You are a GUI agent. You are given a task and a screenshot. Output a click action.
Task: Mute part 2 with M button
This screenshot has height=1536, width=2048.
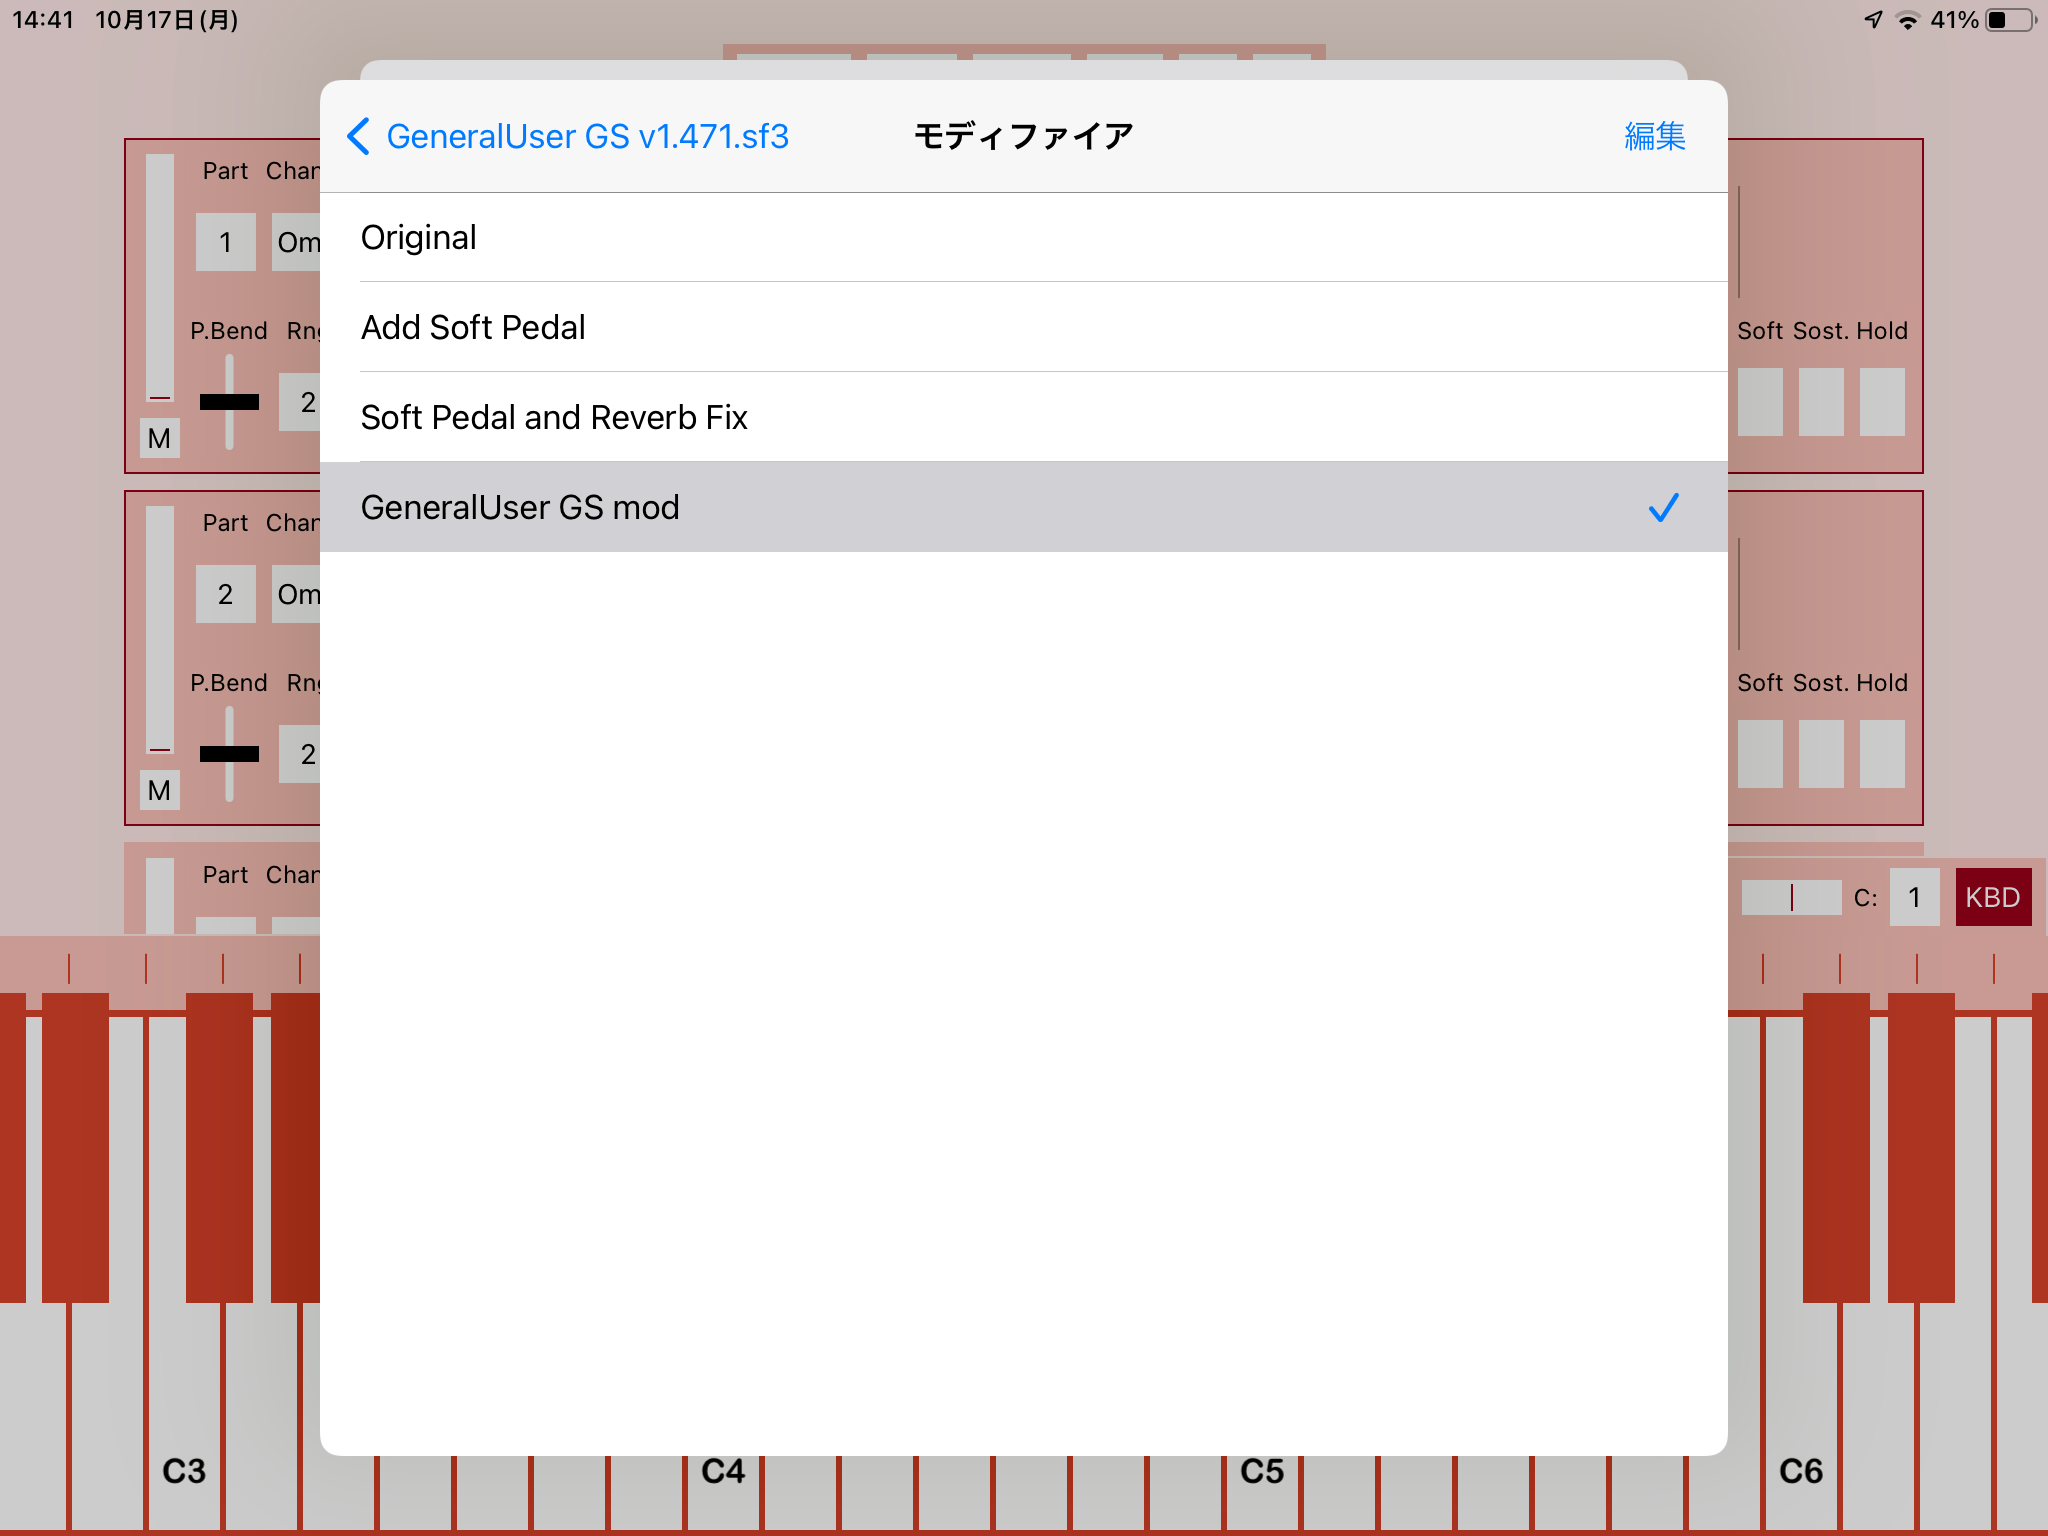point(159,790)
